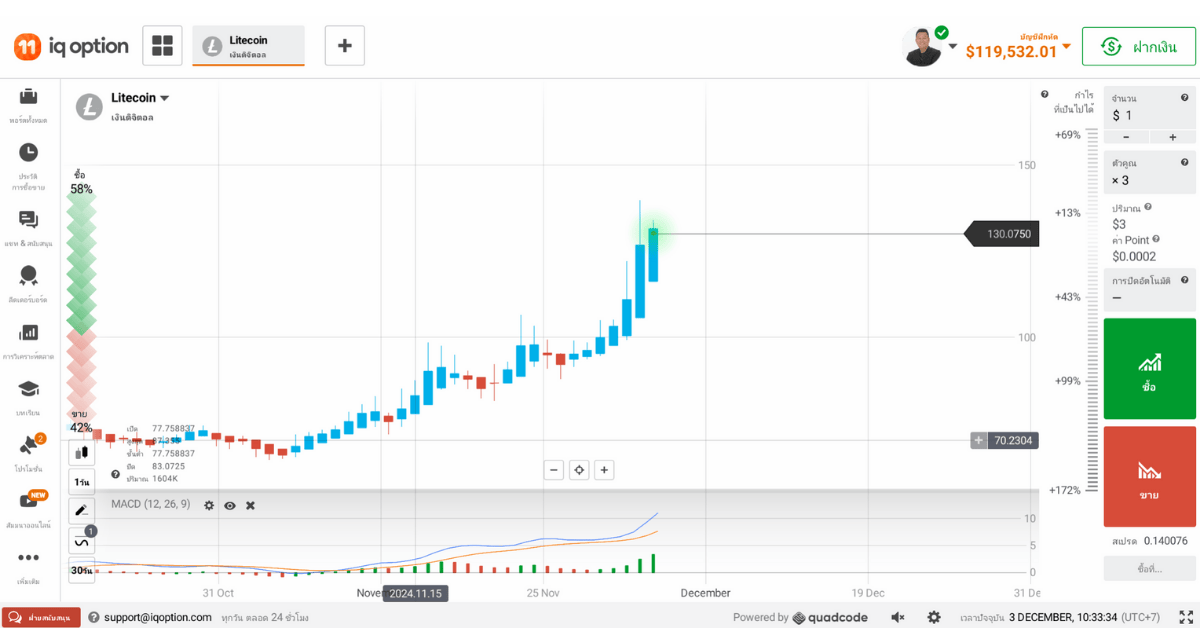Decrease amount with minus stepper
1200x628 pixels.
(1126, 137)
